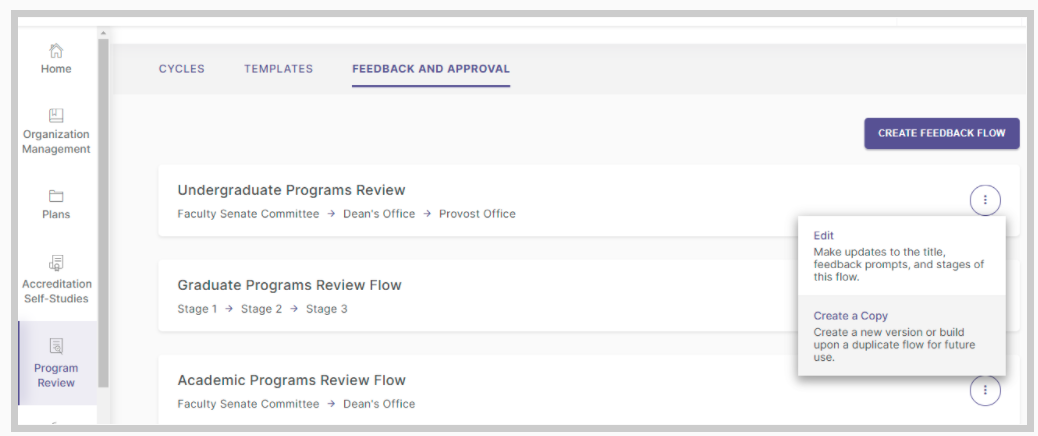Click the Accreditation Self-Studies label

pos(57,291)
